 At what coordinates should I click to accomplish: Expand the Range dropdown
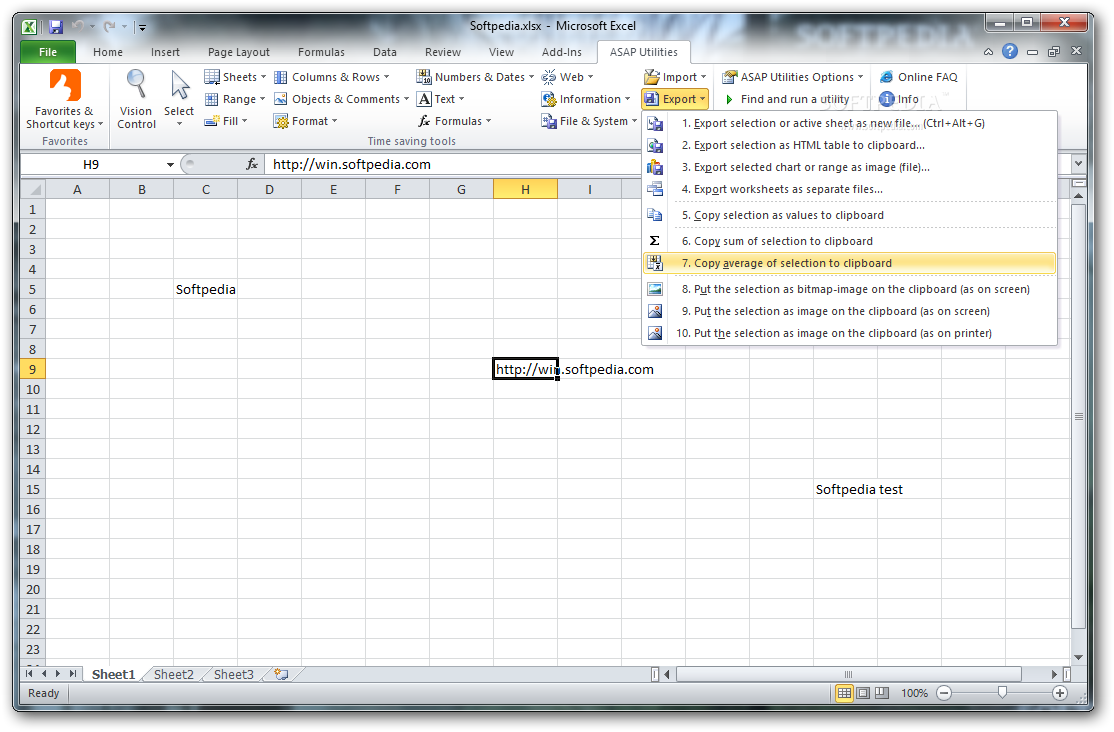point(234,99)
